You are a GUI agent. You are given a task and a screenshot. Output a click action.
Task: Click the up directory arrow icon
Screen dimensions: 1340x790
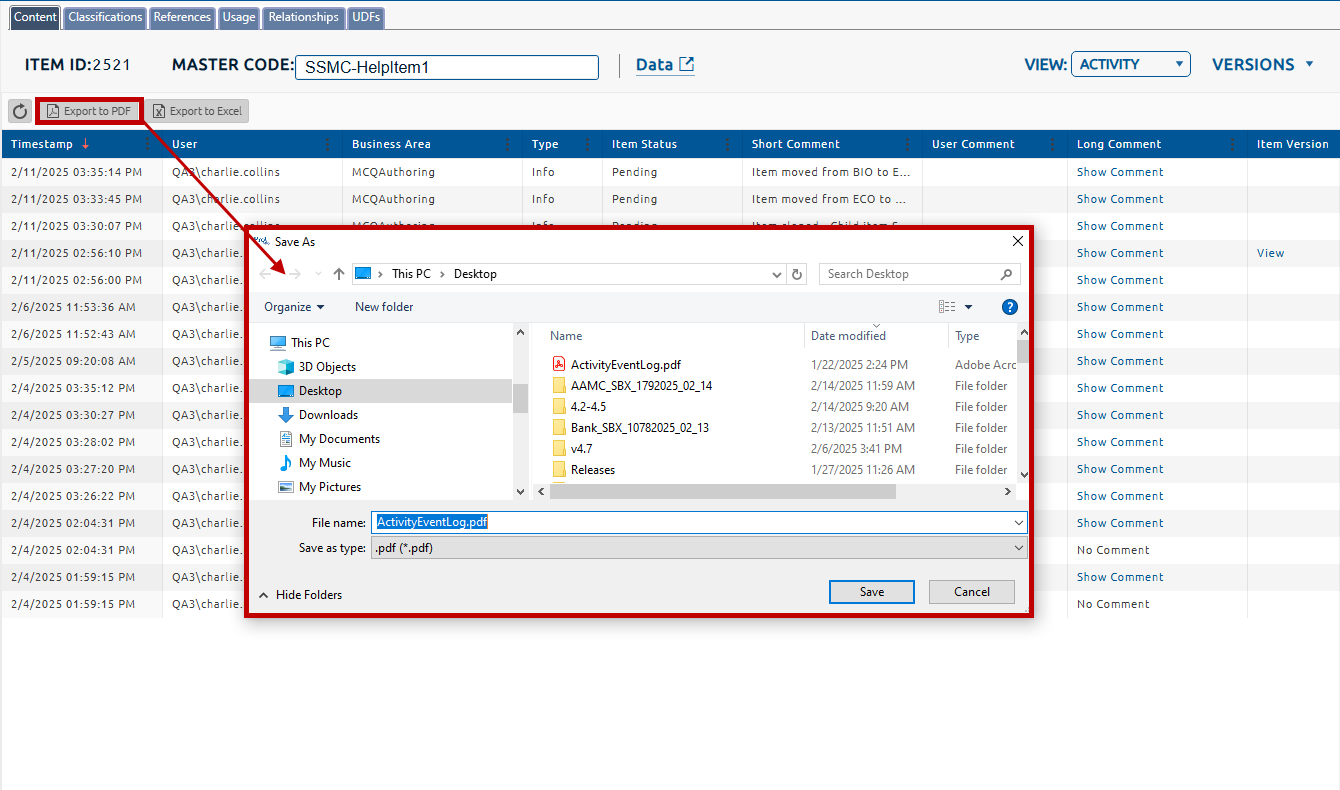click(339, 274)
